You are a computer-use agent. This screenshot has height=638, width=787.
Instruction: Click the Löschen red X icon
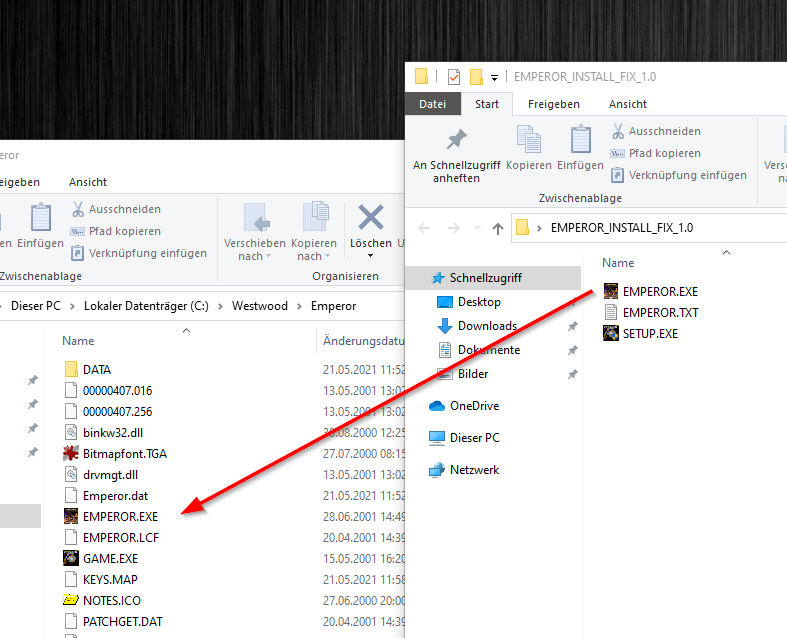coord(371,217)
